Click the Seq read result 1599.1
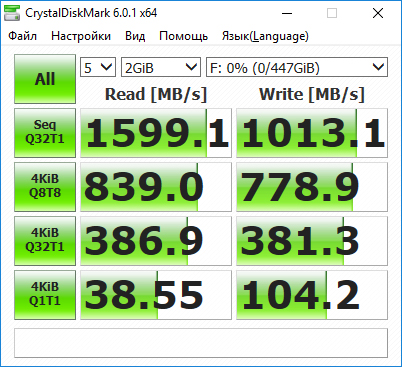The width and height of the screenshot is (402, 367). 156,133
